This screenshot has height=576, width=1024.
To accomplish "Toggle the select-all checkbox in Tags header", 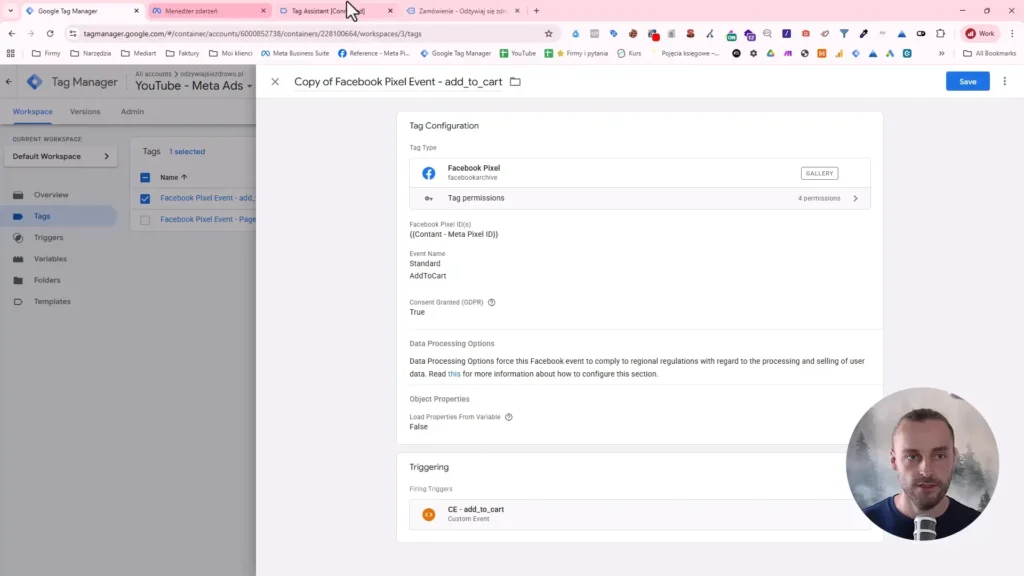I will coord(145,178).
